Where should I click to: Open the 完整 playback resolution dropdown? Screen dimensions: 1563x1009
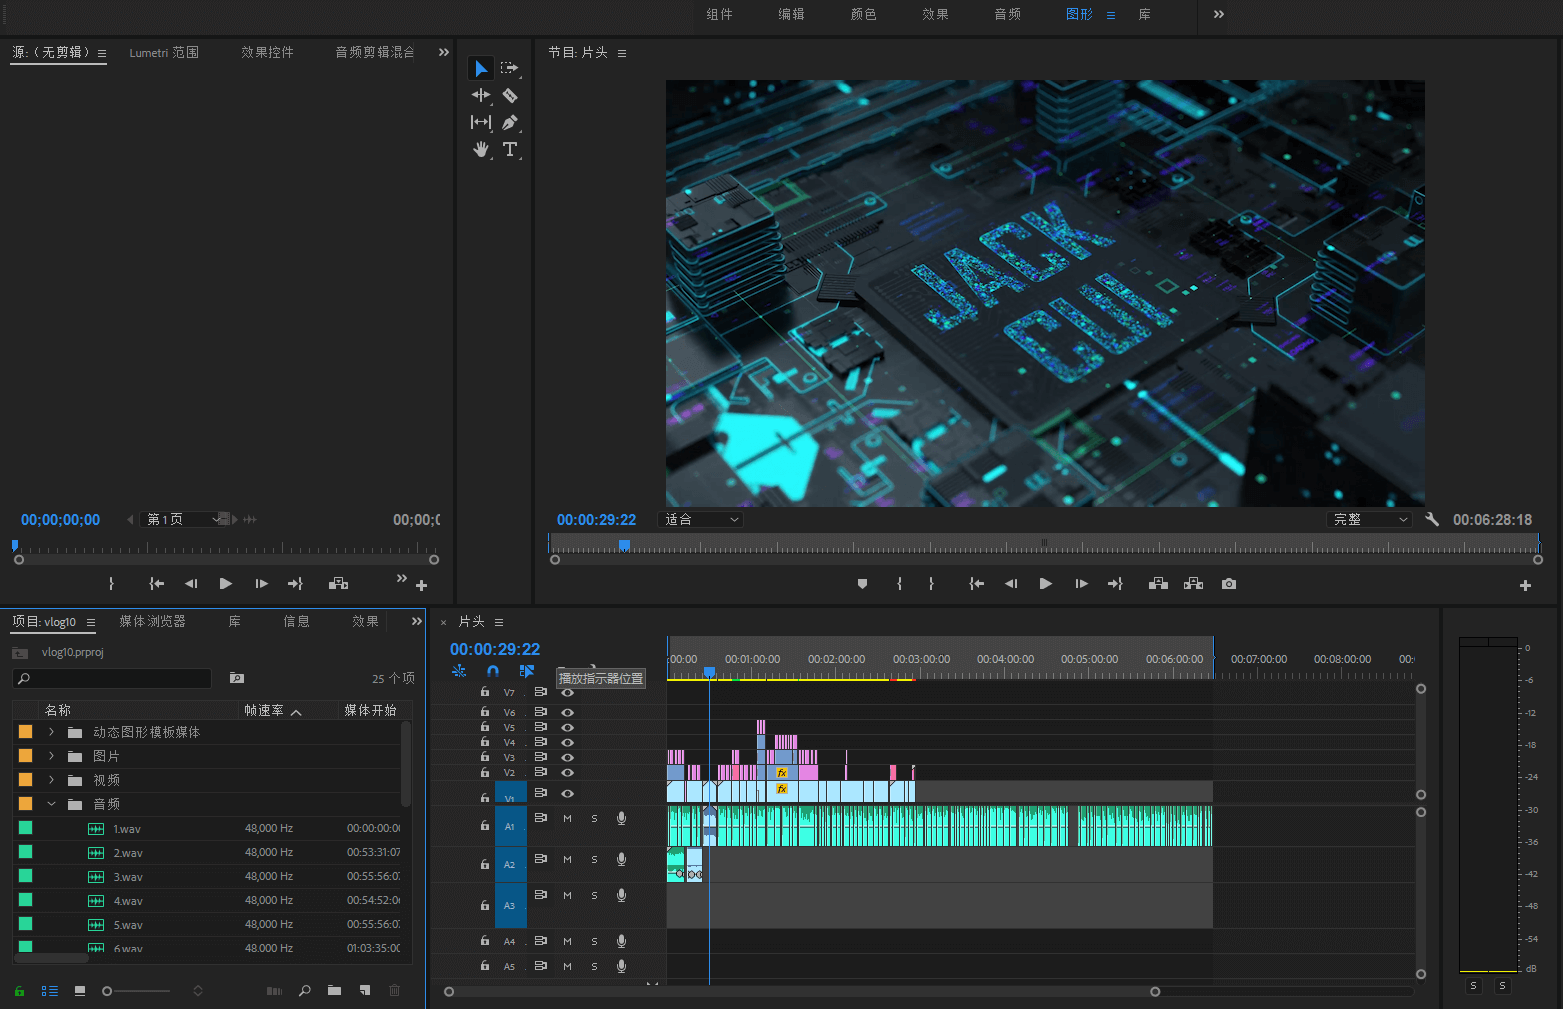click(1369, 519)
